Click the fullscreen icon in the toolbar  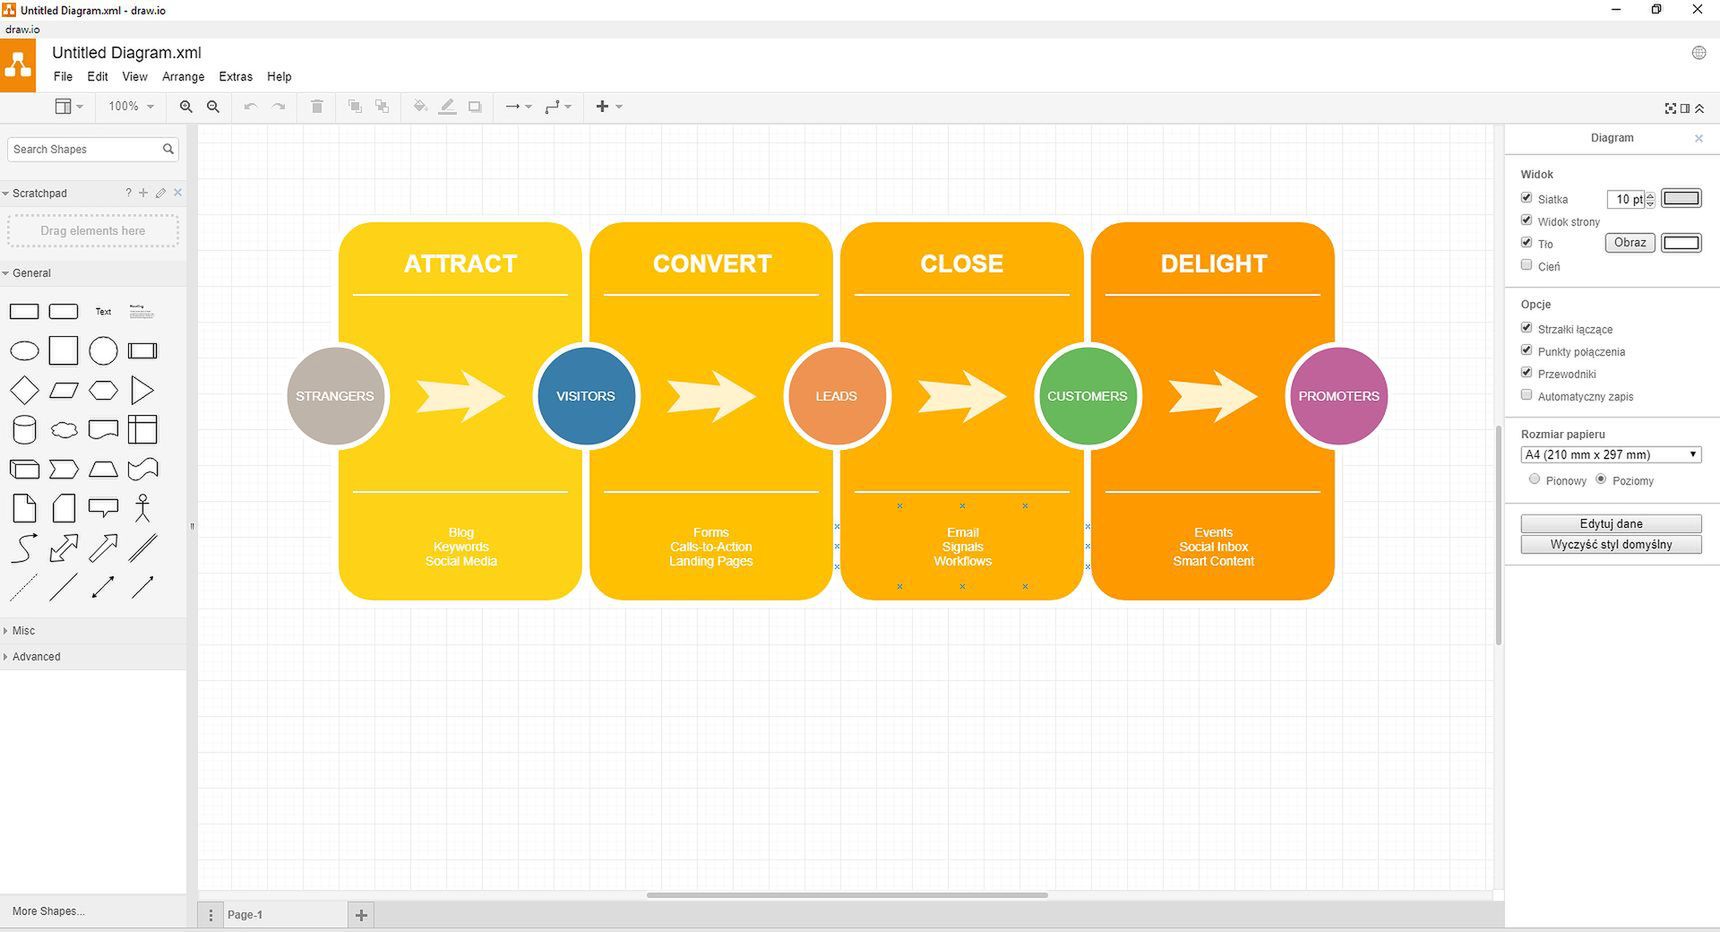coord(1670,108)
